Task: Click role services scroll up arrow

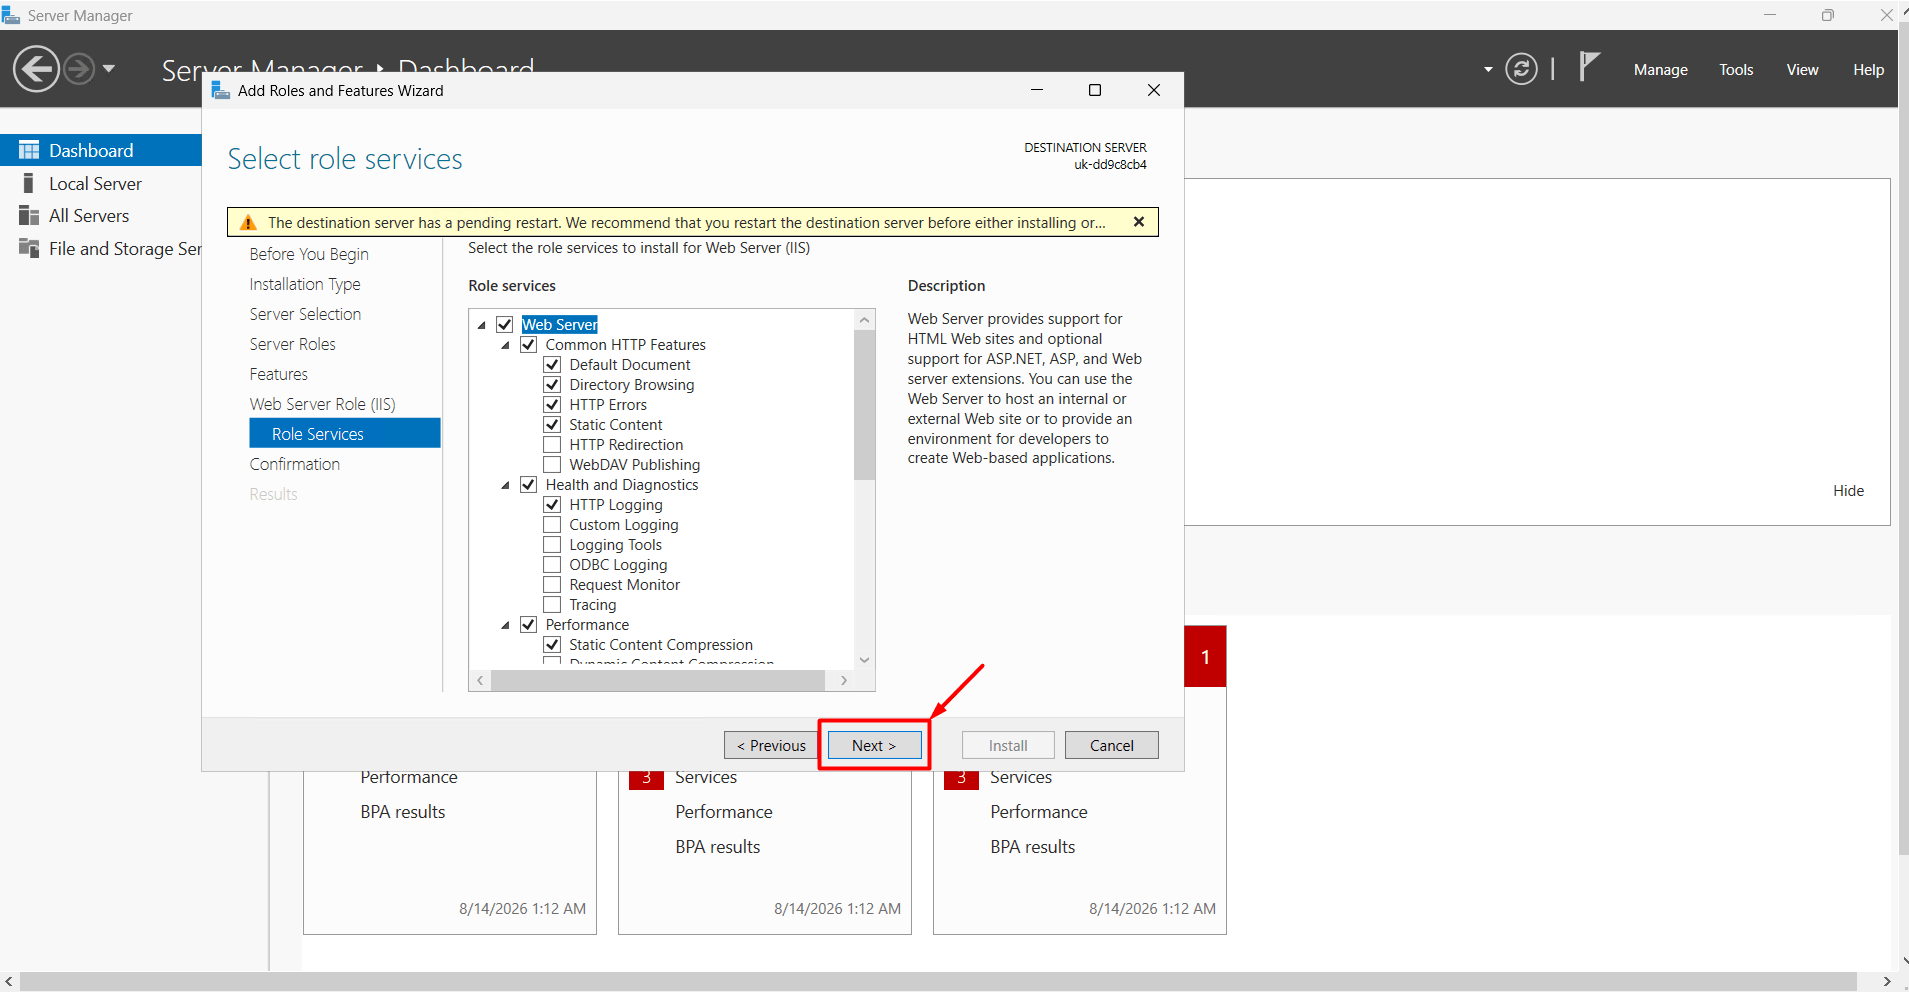Action: (865, 320)
